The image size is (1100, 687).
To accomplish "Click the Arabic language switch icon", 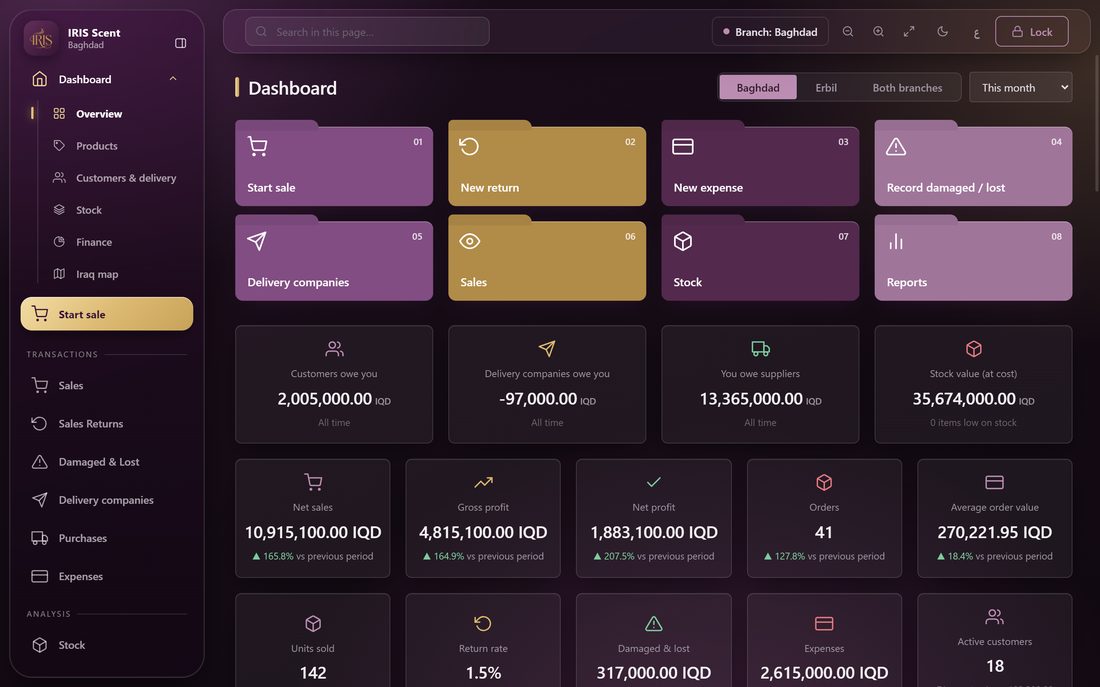I will [976, 32].
